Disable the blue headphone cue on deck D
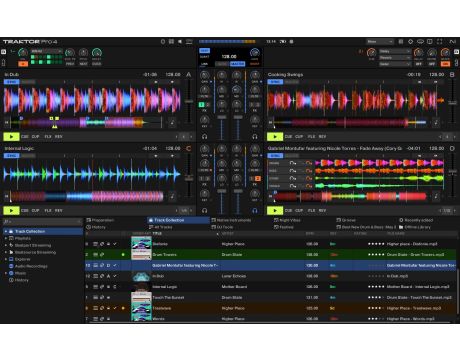The width and height of the screenshot is (460, 360). [255, 210]
